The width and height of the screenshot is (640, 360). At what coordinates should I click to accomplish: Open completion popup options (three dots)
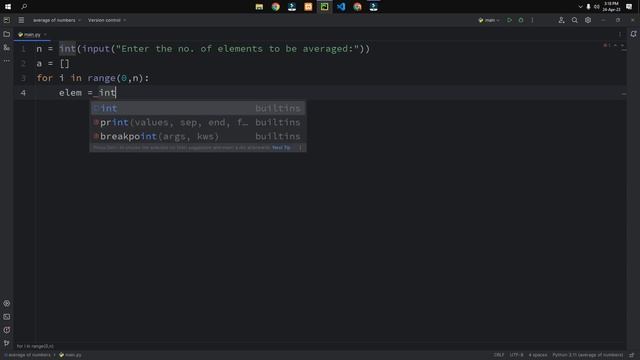300,147
